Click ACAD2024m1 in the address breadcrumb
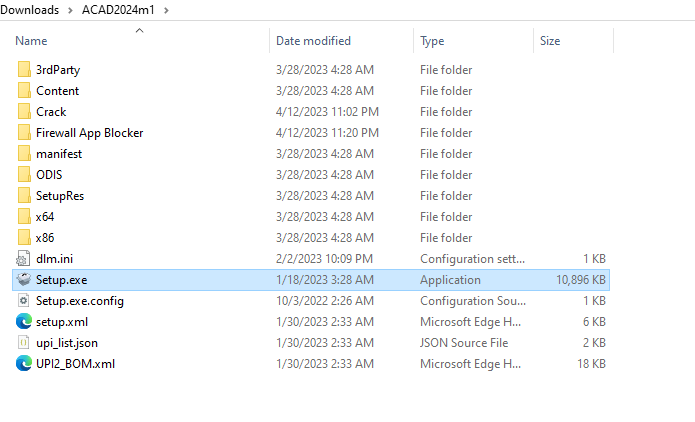 (x=118, y=10)
